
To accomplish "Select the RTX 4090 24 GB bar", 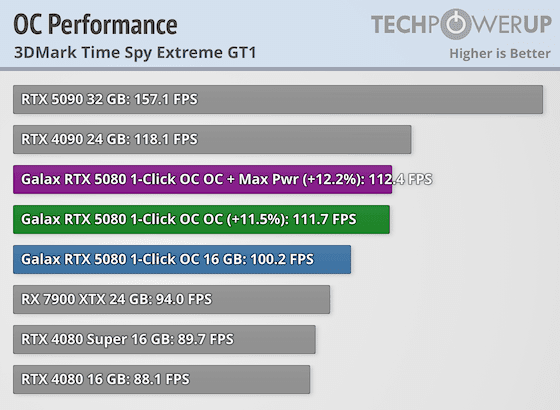I will point(212,139).
